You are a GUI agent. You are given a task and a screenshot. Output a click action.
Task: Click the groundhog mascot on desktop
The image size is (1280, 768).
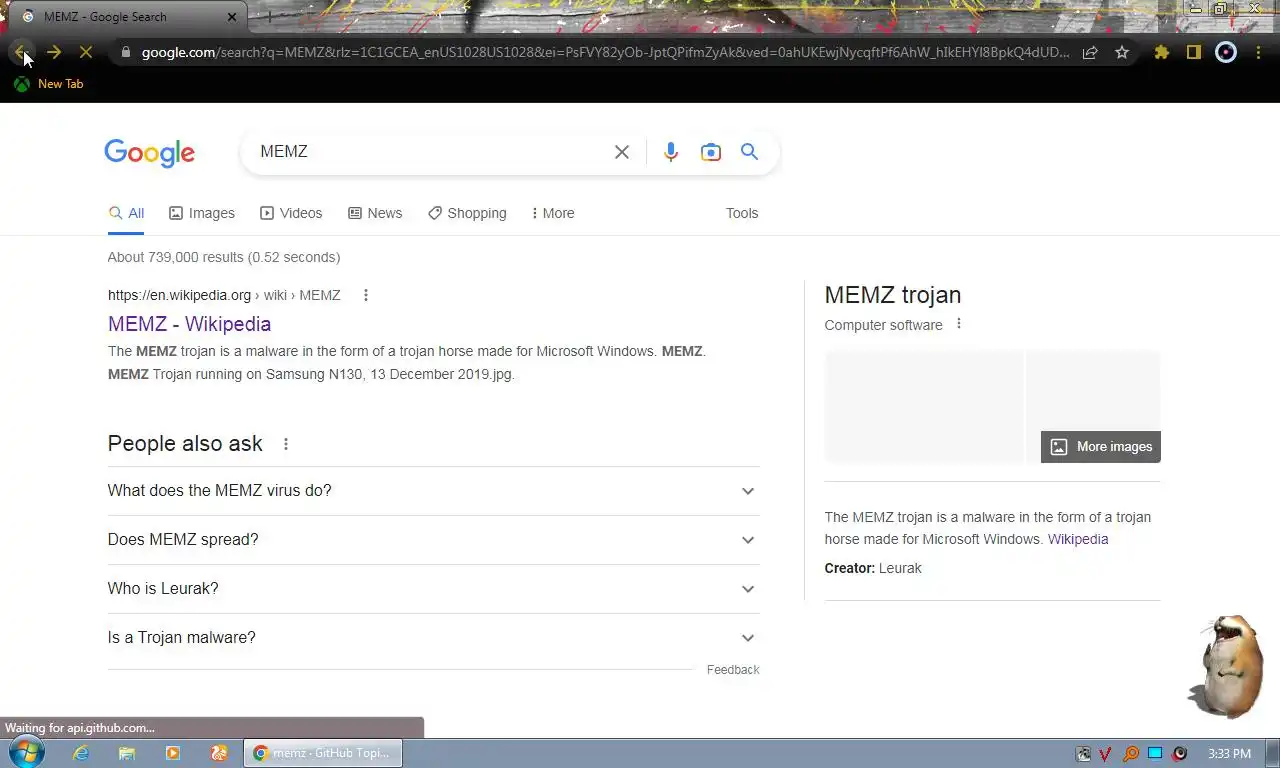1228,665
